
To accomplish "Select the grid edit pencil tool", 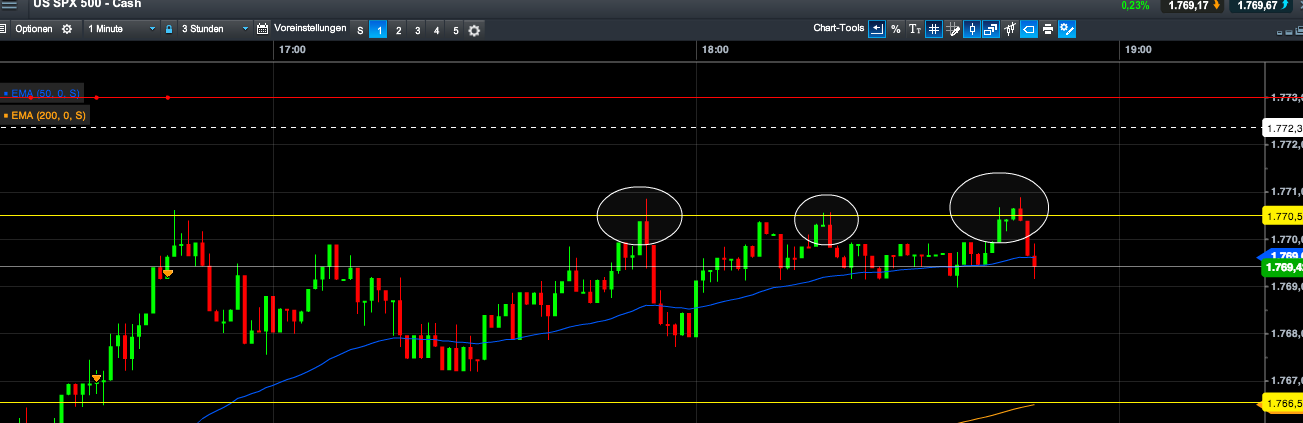I will [x=953, y=29].
